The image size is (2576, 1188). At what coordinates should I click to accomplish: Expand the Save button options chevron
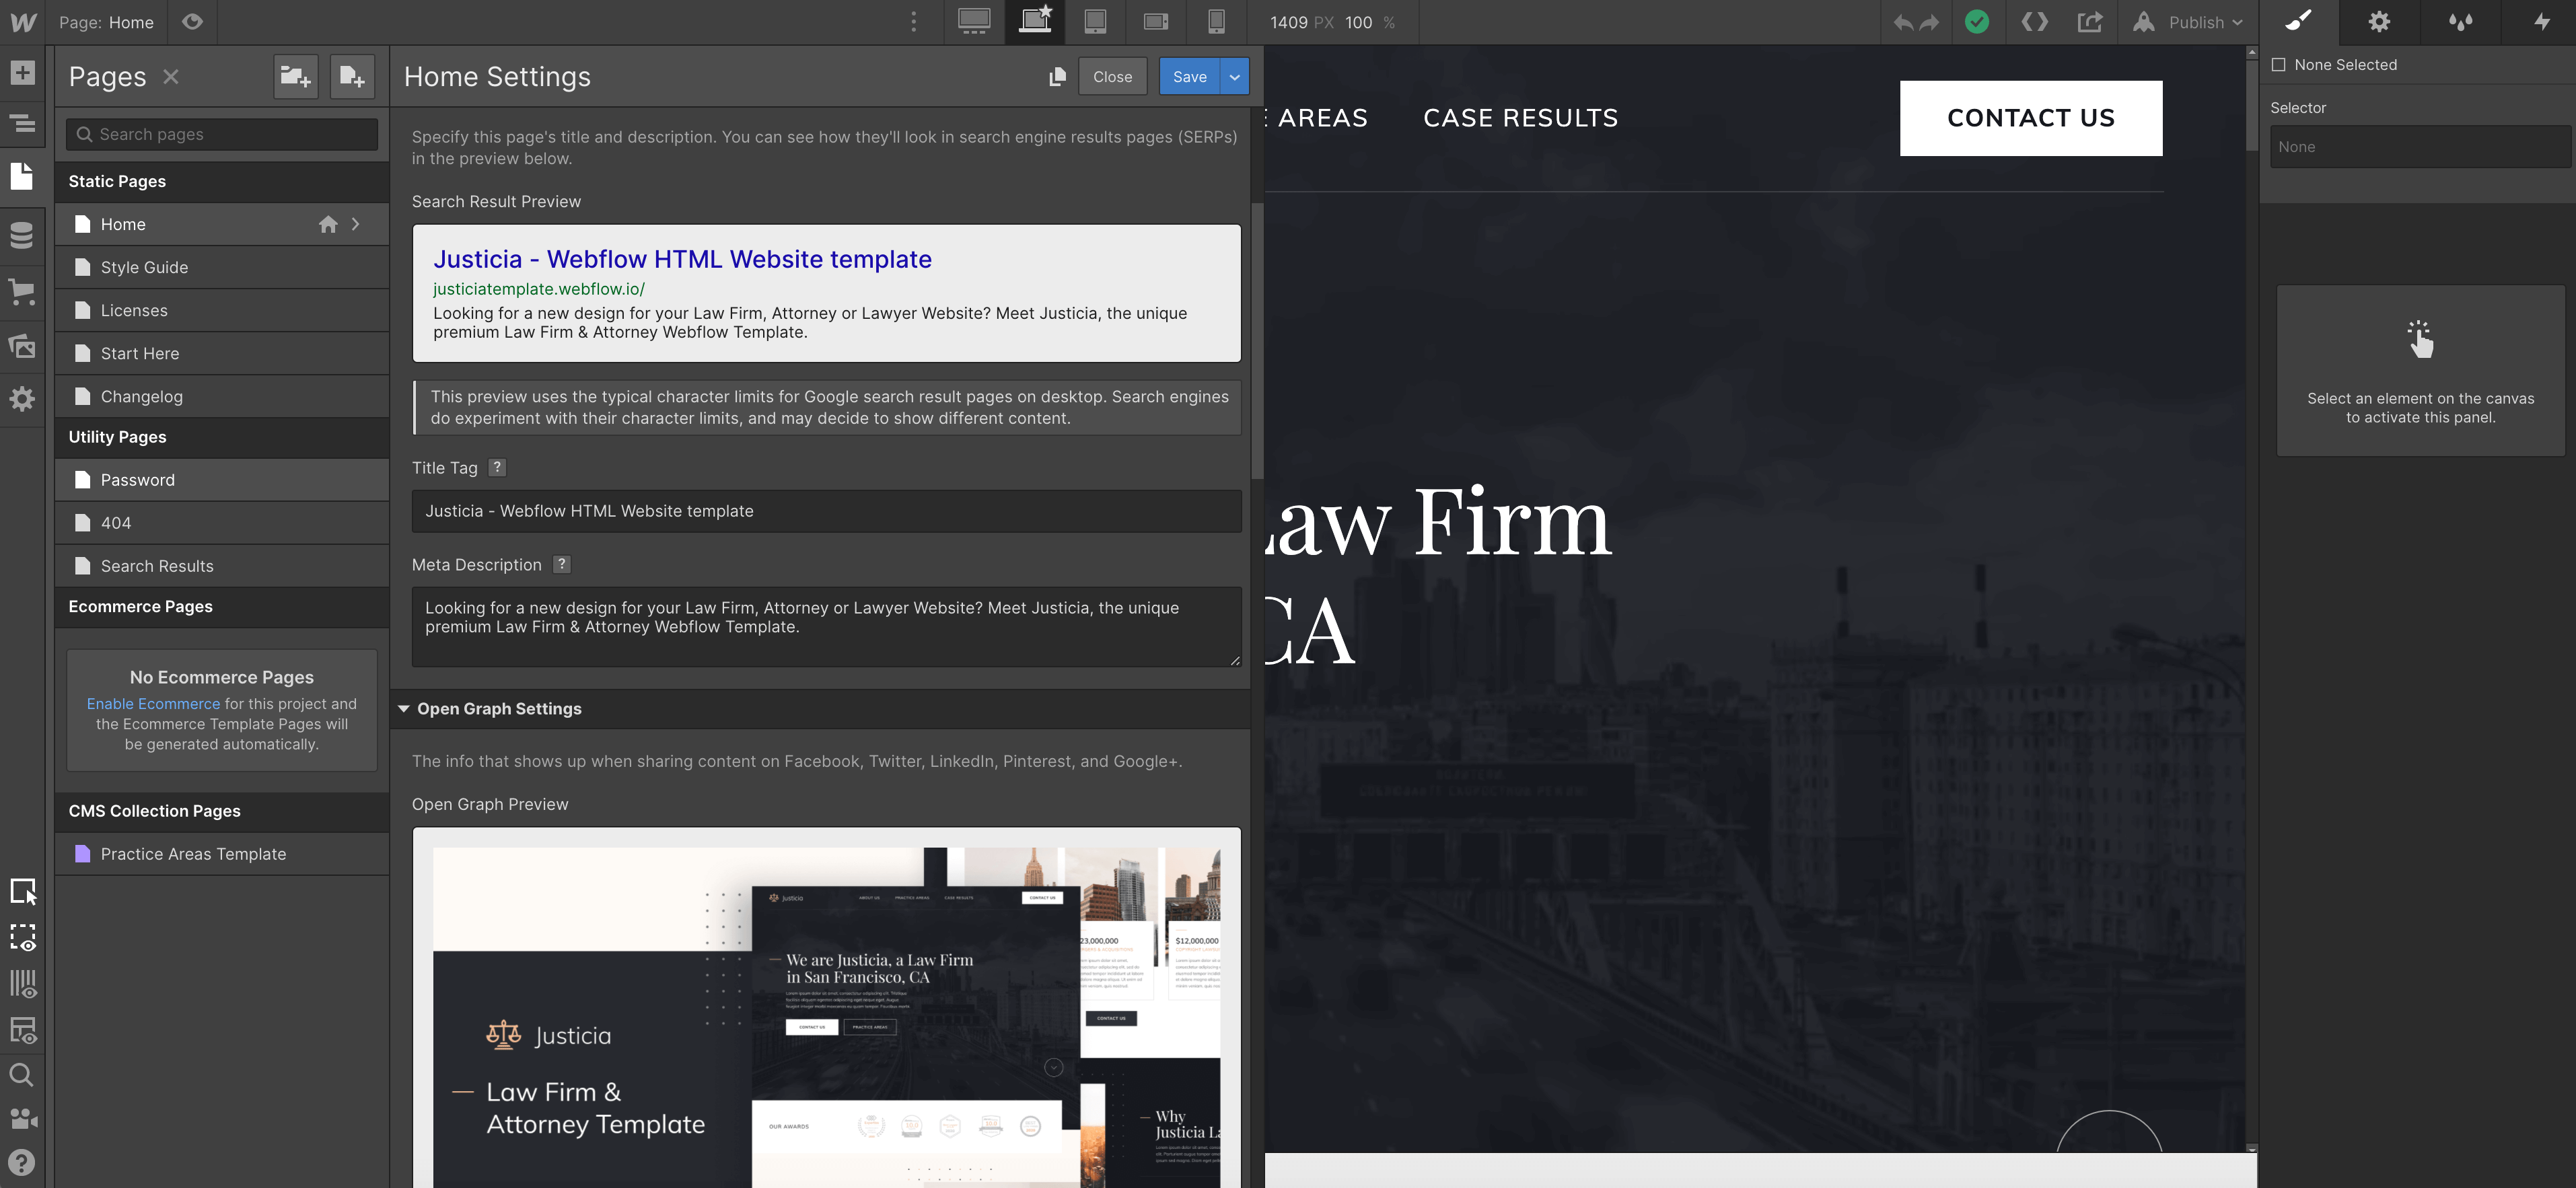tap(1234, 76)
